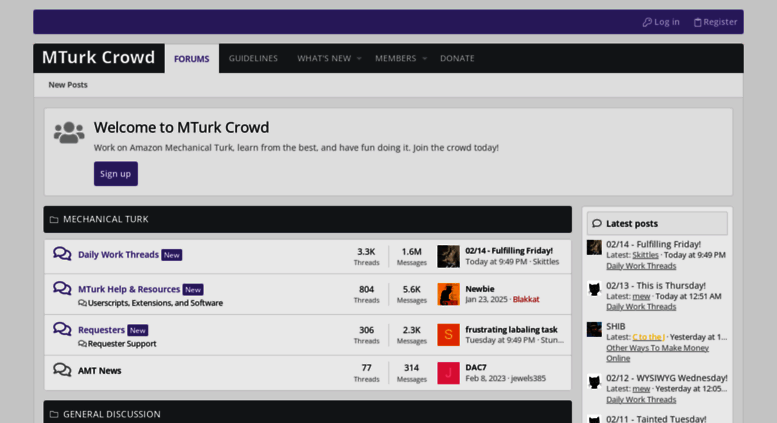777x423 pixels.
Task: Click the General Discussion category folder icon
Action: pyautogui.click(x=54, y=414)
